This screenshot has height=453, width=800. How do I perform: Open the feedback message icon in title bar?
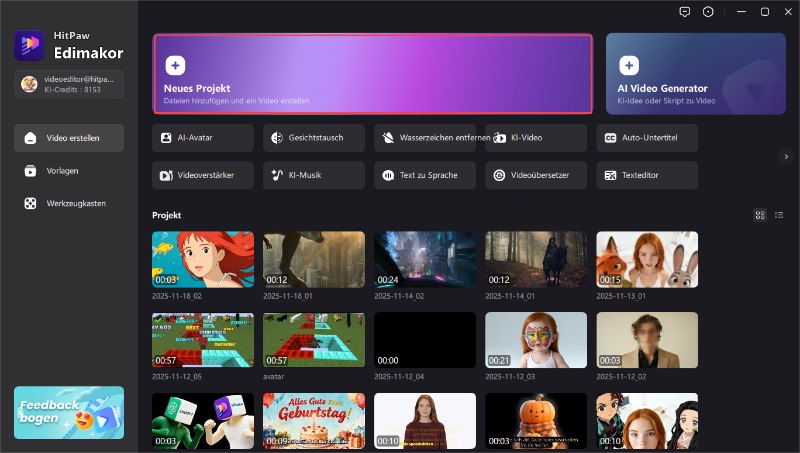pyautogui.click(x=684, y=12)
